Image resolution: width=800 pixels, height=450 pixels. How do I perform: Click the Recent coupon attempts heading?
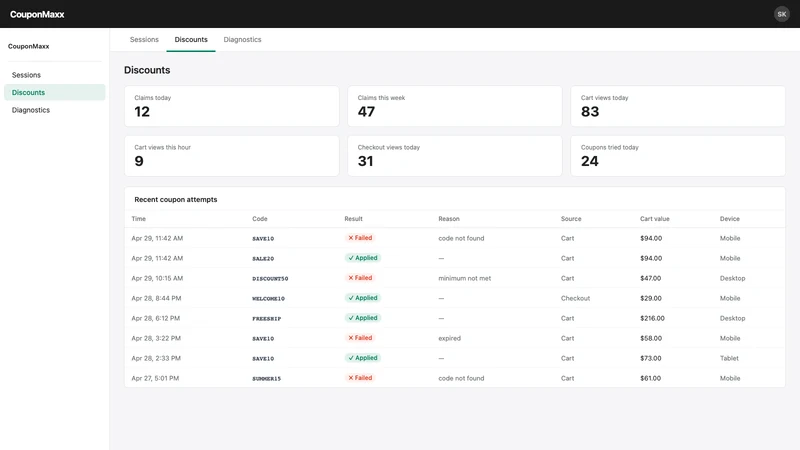[x=176, y=199]
